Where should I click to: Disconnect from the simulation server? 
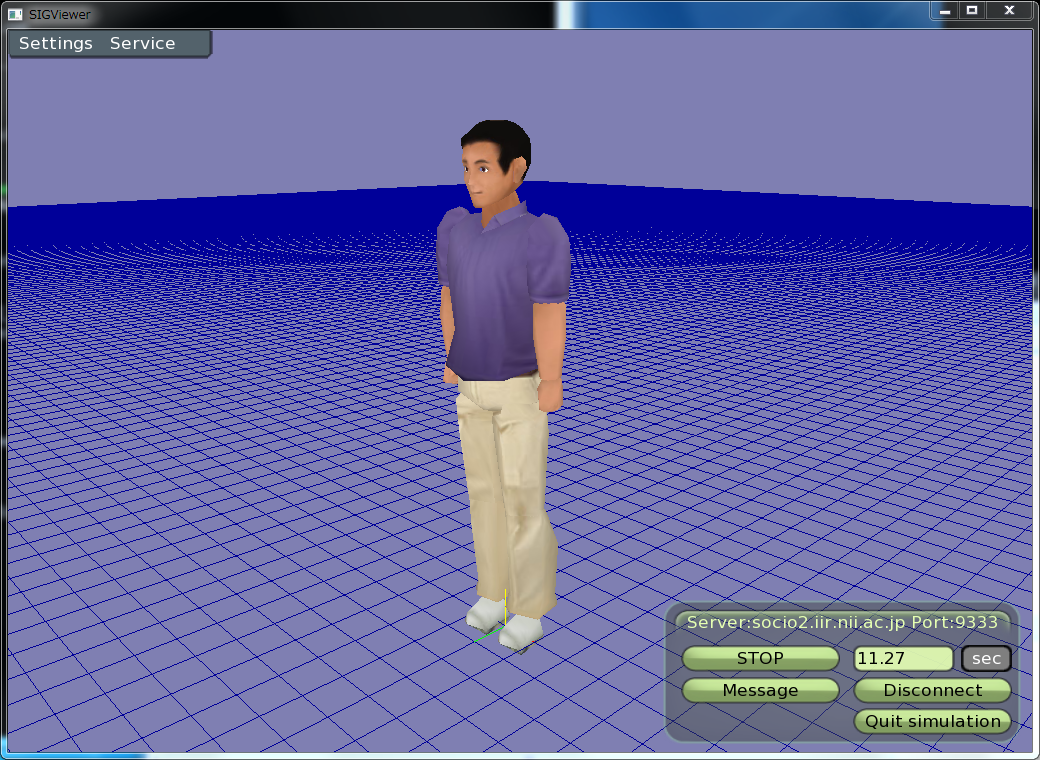(x=932, y=690)
